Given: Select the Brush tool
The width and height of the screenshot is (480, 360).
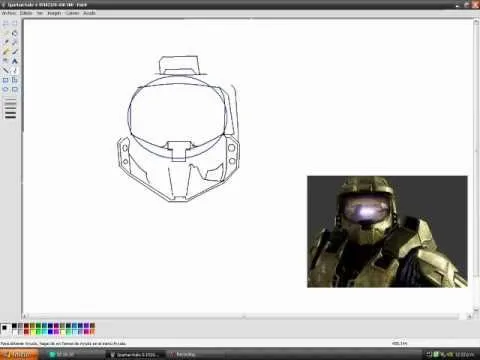Looking at the screenshot, I should 15,52.
